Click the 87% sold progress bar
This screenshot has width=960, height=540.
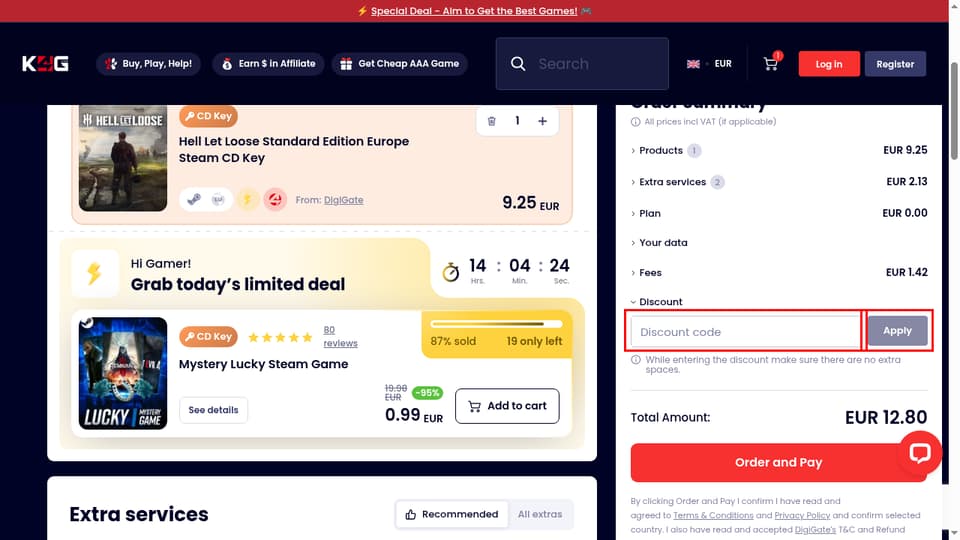tap(496, 324)
